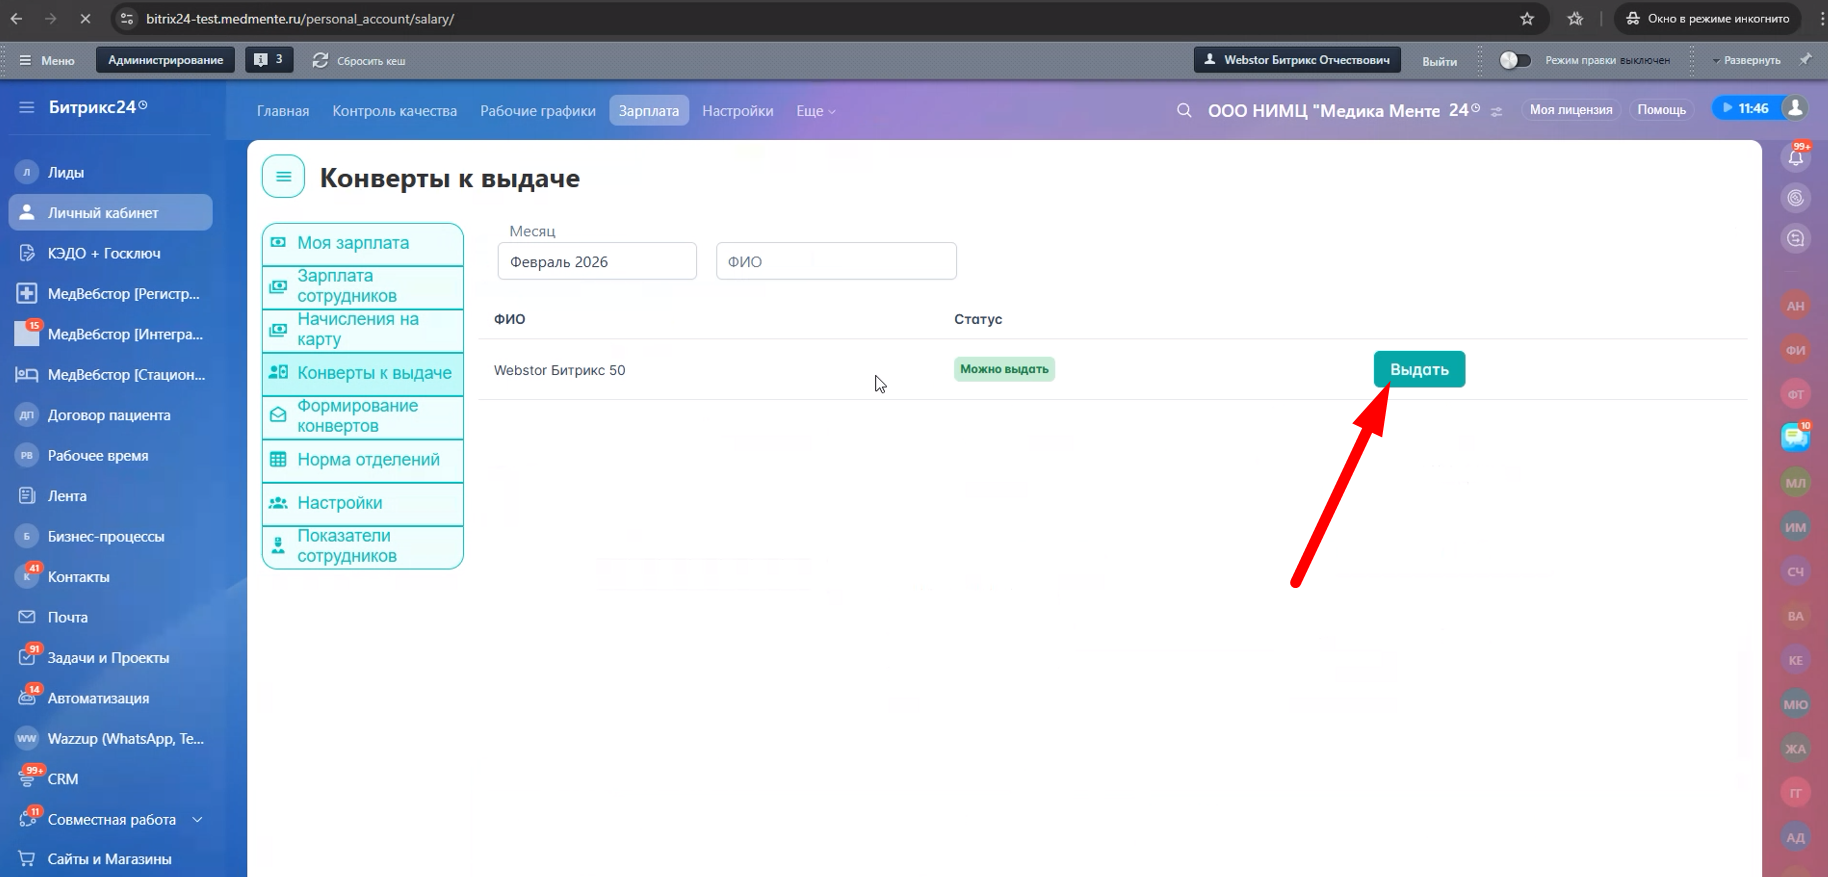Open the Месяц Февраль 2026 selector
1828x877 pixels.
coord(596,262)
